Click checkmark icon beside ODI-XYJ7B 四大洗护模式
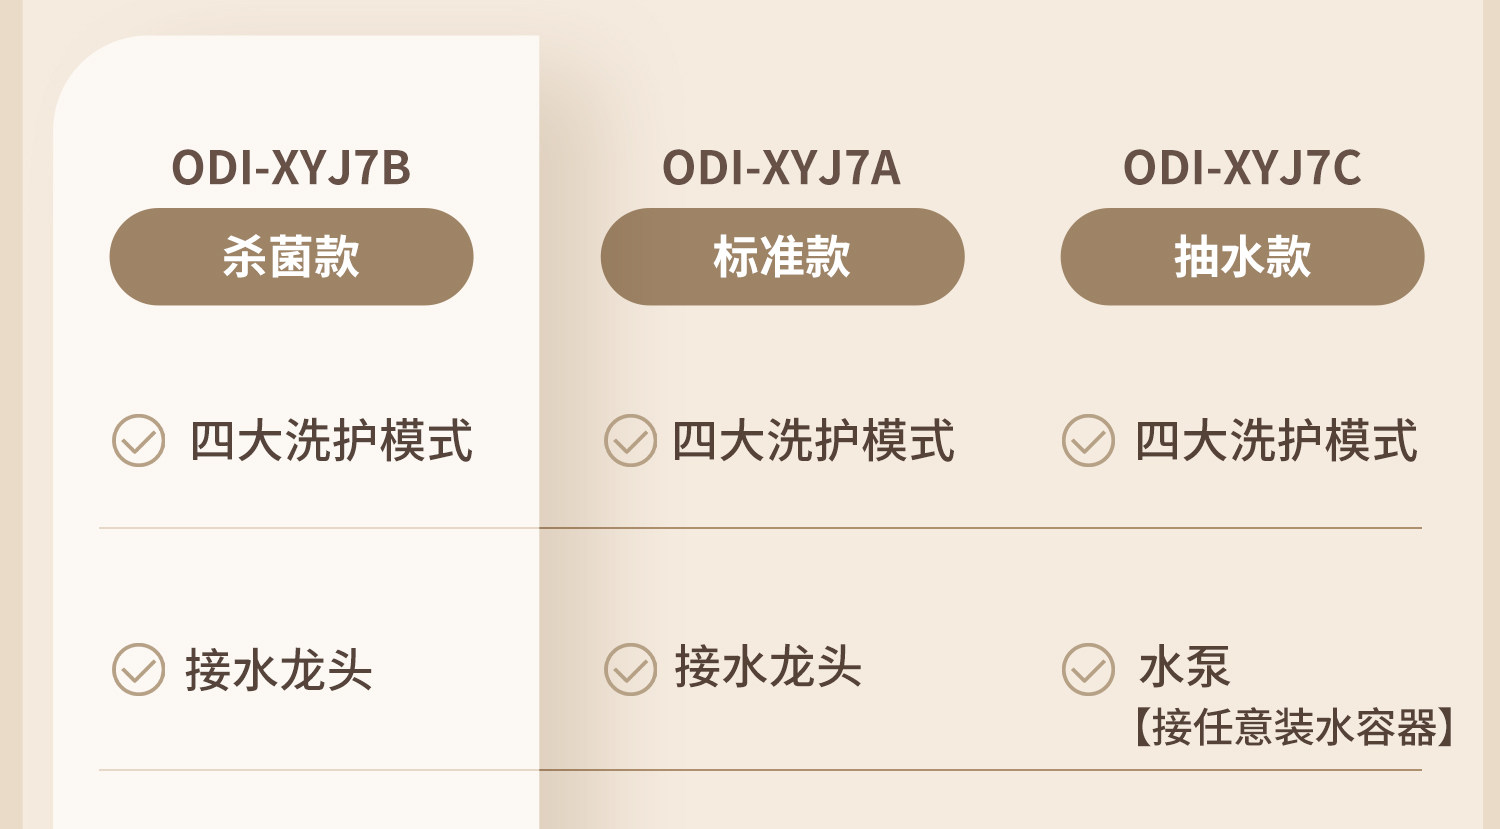 tap(138, 441)
